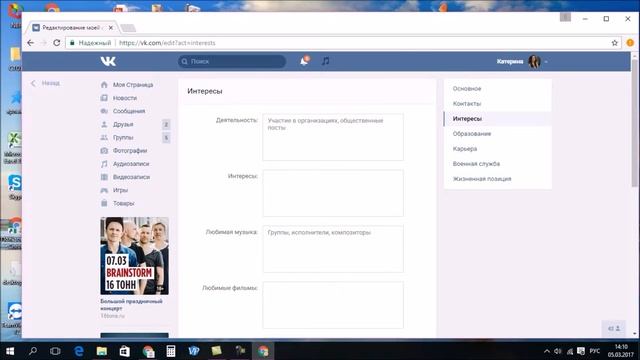Reload the page with refresh button

coord(57,43)
